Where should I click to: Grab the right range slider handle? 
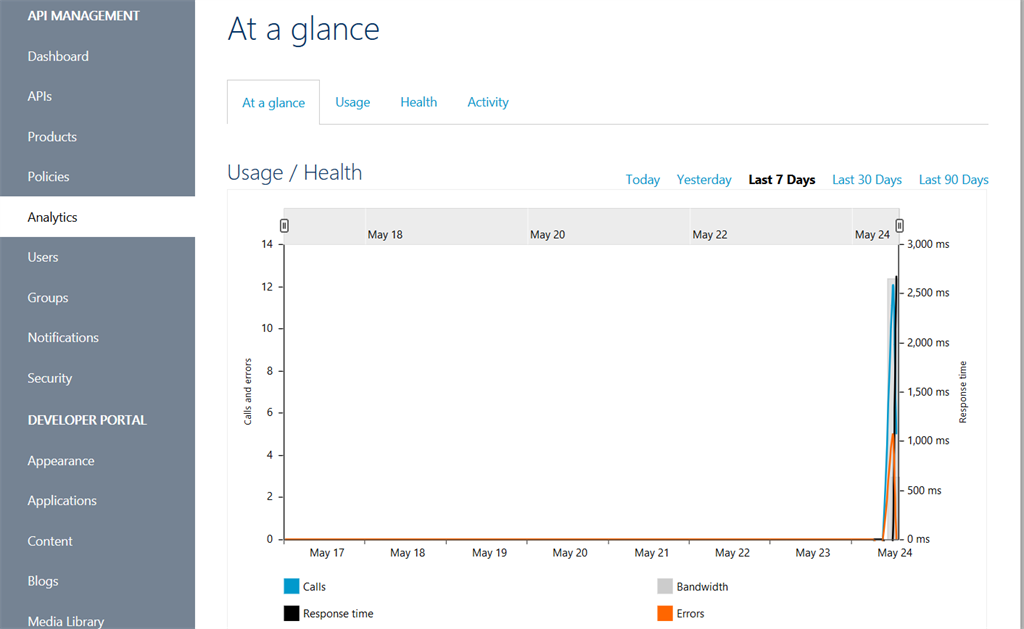coord(899,226)
